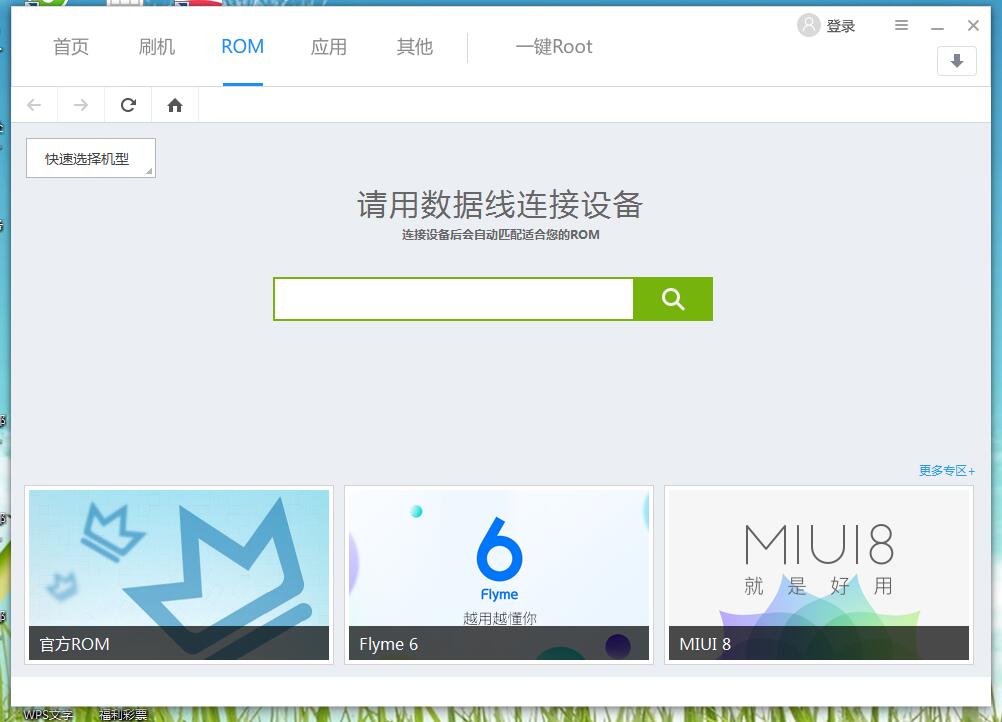1002x722 pixels.
Task: Open the hamburger main menu
Action: (x=901, y=25)
